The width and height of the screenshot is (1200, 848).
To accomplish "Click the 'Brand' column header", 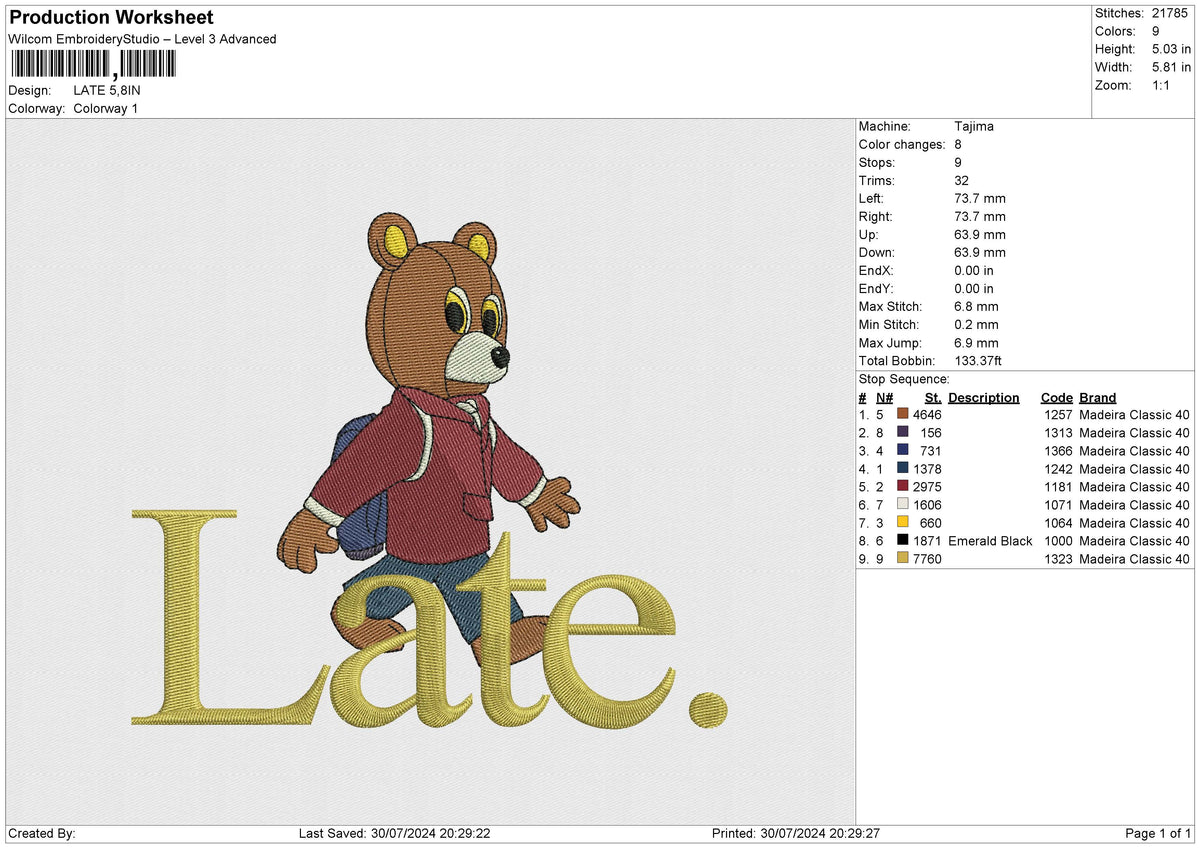I will tap(1098, 397).
